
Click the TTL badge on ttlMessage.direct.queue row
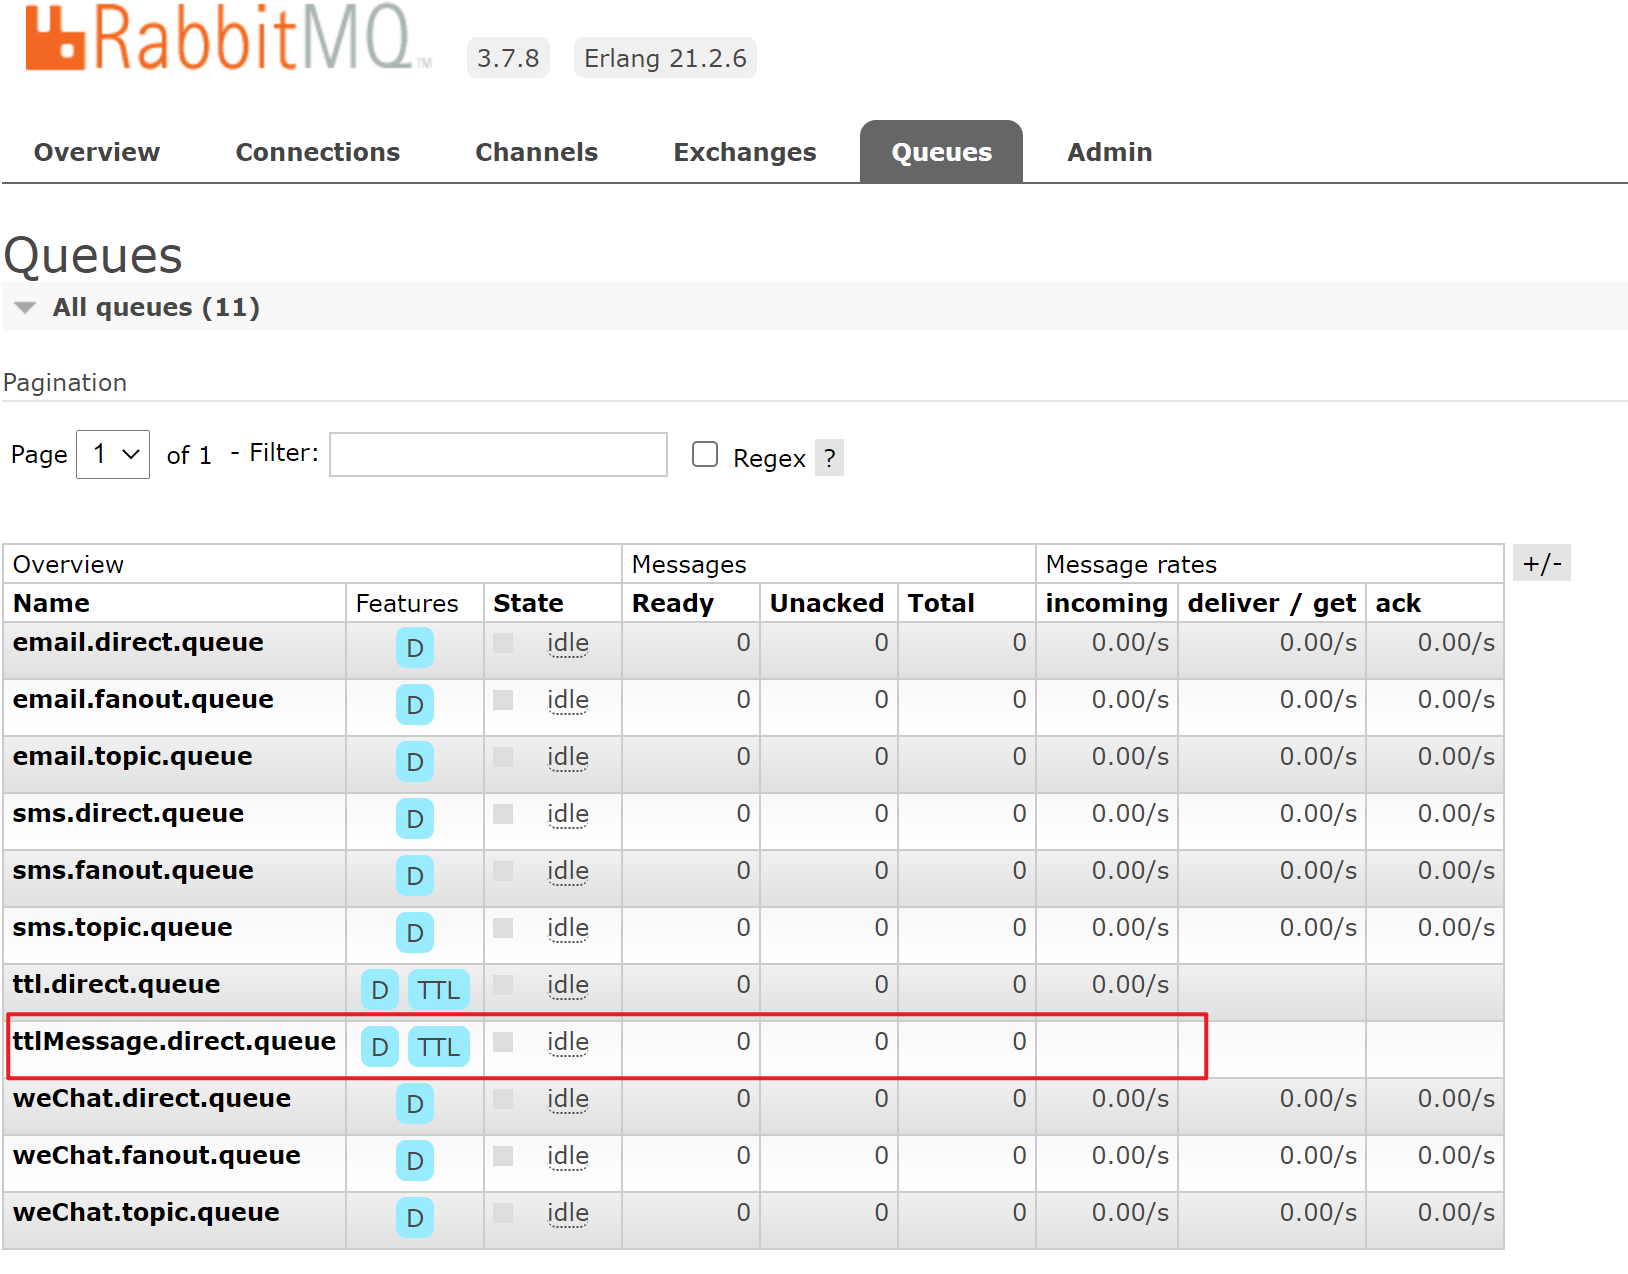(438, 1047)
